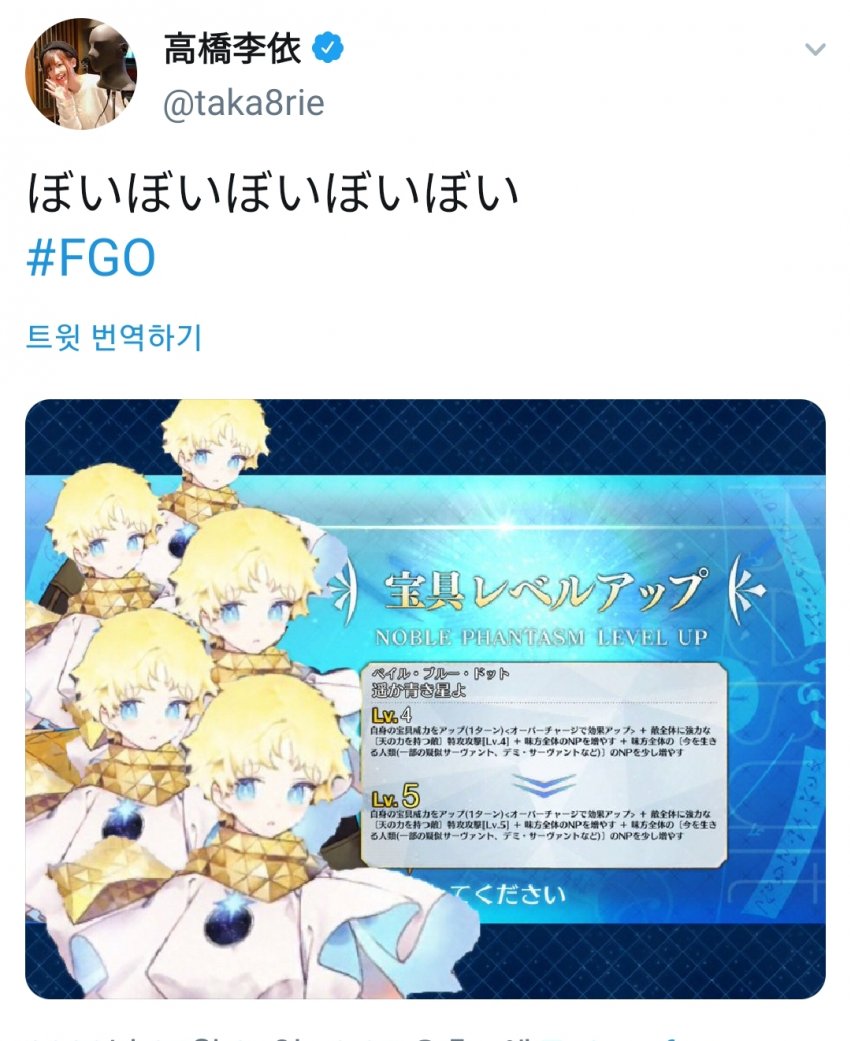Open the attached FGO screenshot image
The height and width of the screenshot is (1041, 850).
coord(425,698)
